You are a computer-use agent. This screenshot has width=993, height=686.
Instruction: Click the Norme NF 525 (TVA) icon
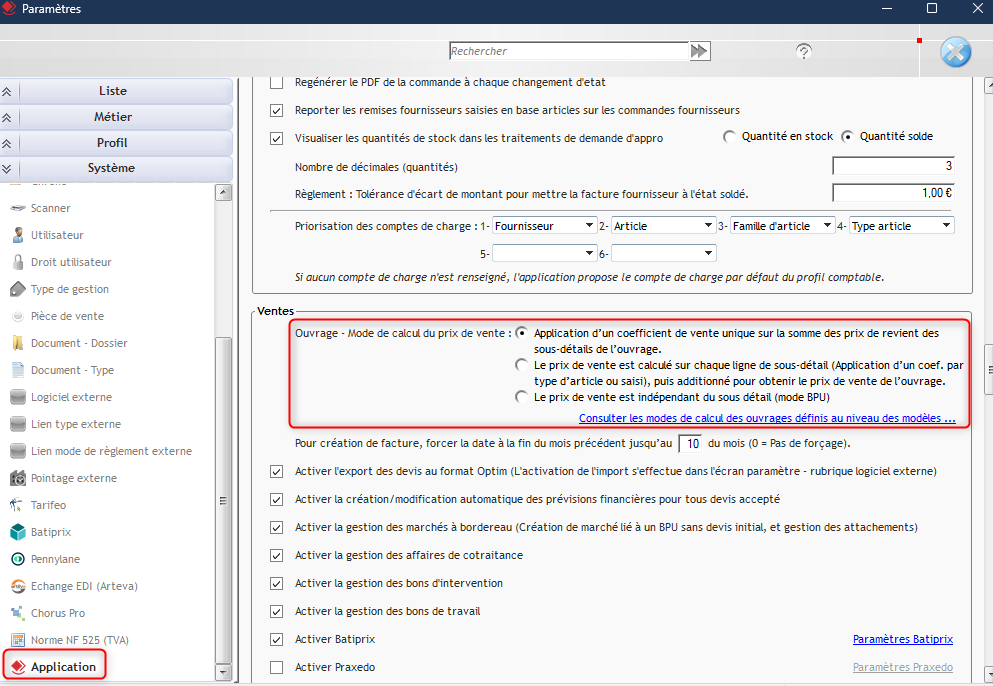(x=18, y=640)
